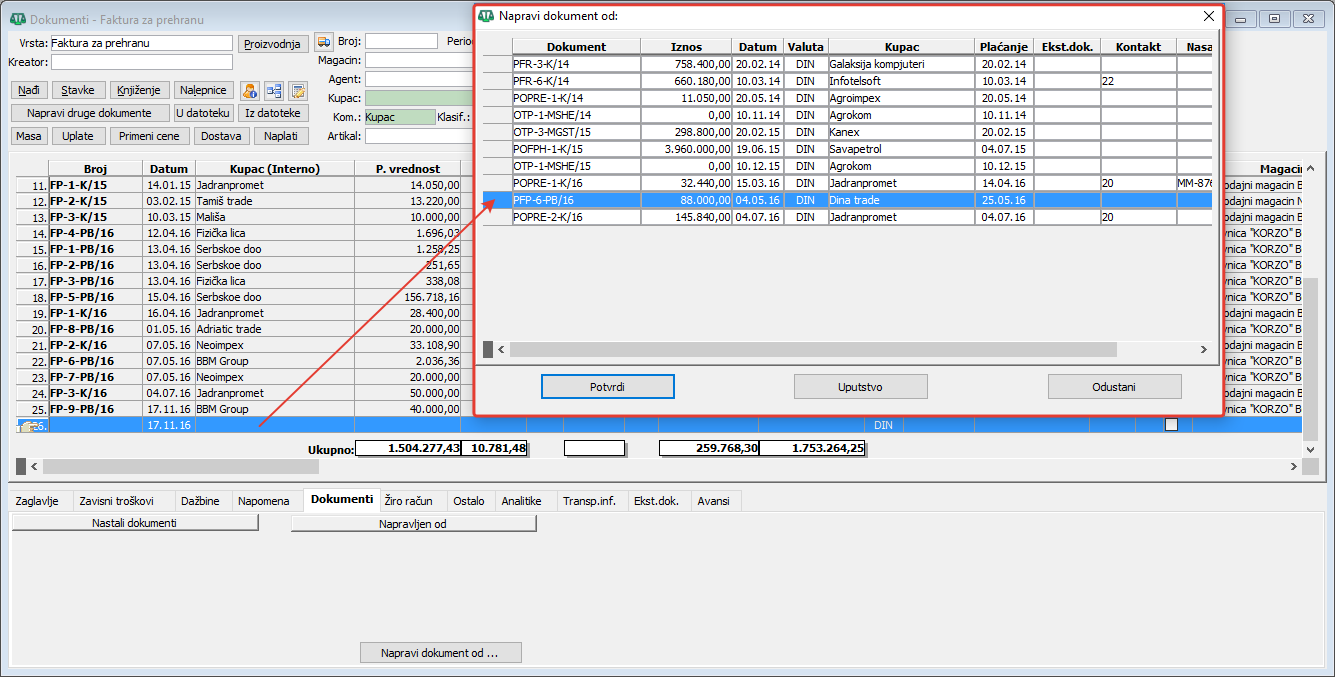This screenshot has height=677, width=1335.
Task: Open the Uplate payments button
Action: click(78, 137)
